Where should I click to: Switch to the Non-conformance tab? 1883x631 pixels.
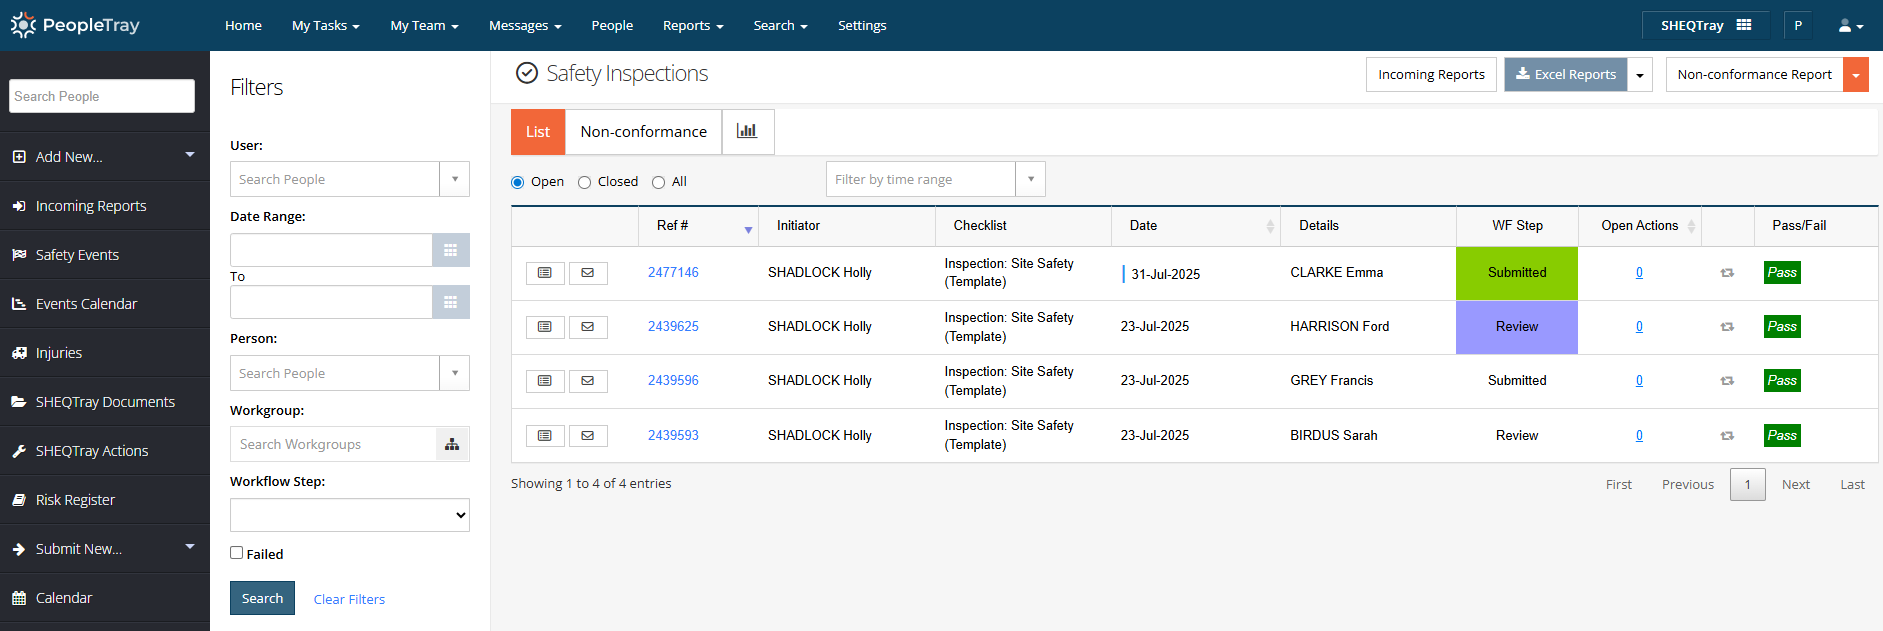[x=643, y=132]
